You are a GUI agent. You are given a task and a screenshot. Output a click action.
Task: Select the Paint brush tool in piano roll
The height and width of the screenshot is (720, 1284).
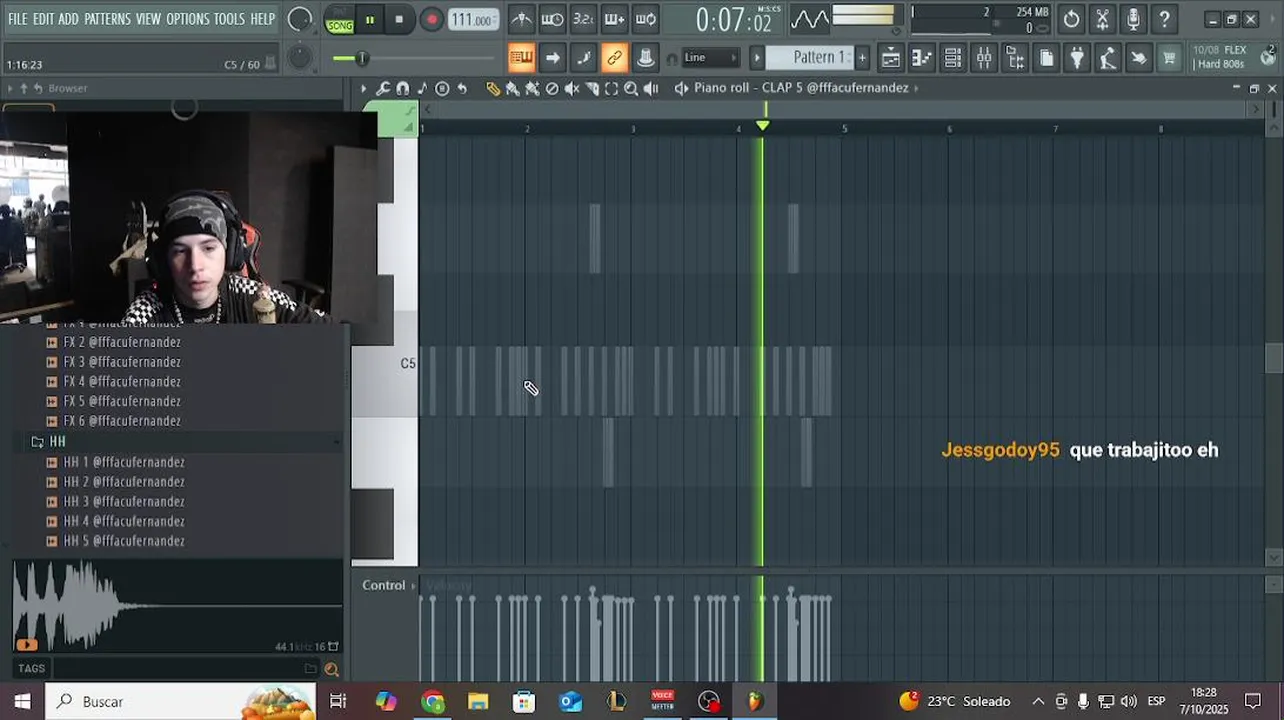coord(512,88)
